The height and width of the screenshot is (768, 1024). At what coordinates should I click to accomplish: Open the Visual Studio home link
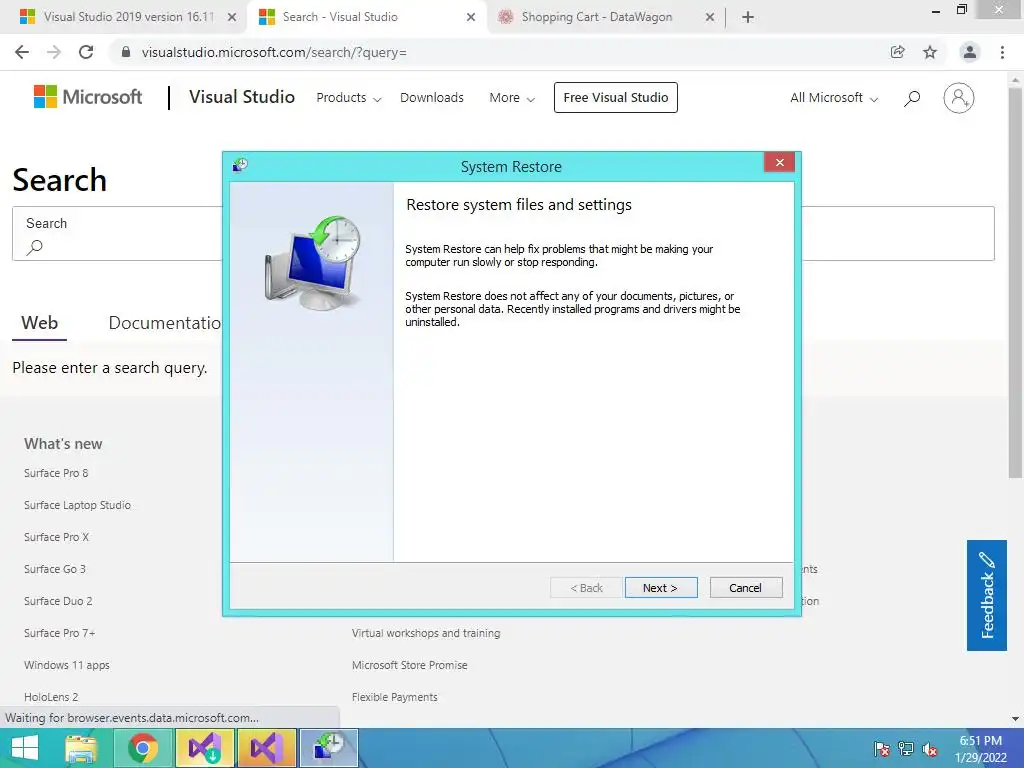pyautogui.click(x=242, y=97)
